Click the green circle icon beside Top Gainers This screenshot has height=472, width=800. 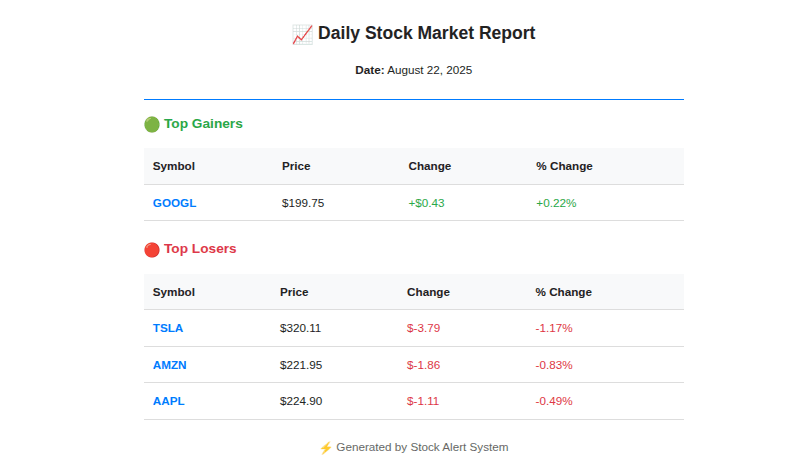coord(152,124)
